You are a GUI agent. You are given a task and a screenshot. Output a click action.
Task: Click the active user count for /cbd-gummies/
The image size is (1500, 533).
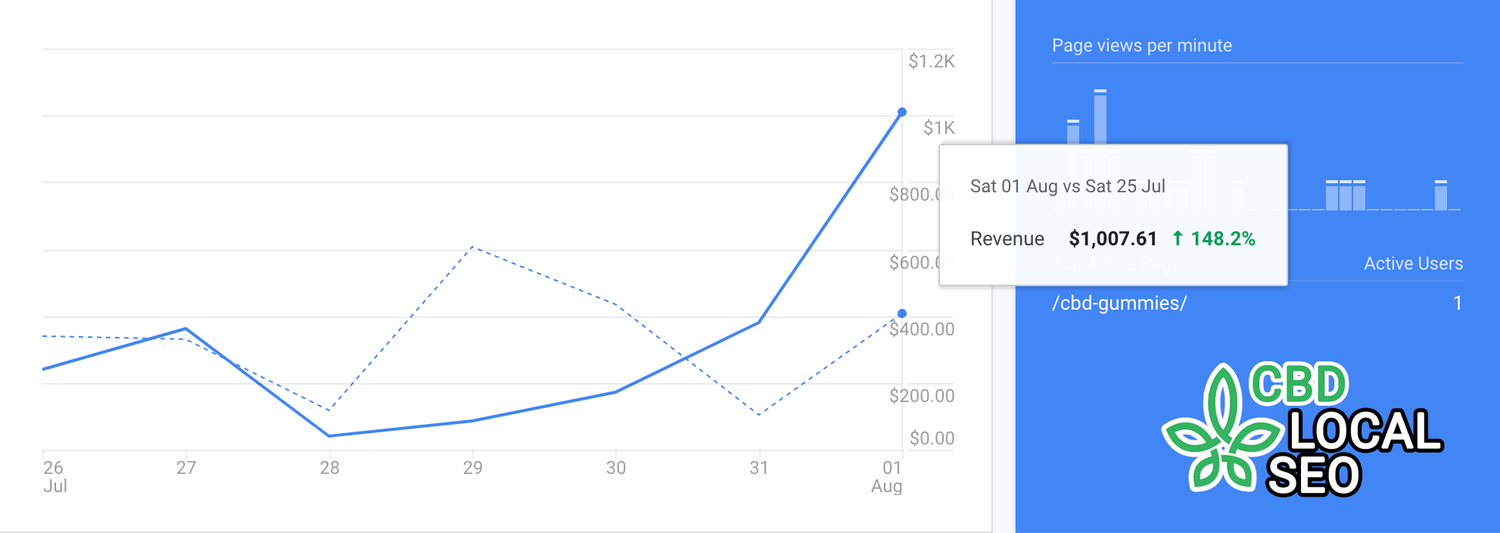pyautogui.click(x=1457, y=303)
